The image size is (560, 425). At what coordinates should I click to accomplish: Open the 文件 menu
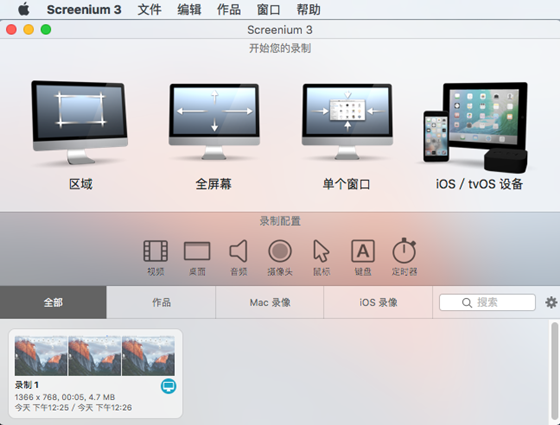[149, 9]
